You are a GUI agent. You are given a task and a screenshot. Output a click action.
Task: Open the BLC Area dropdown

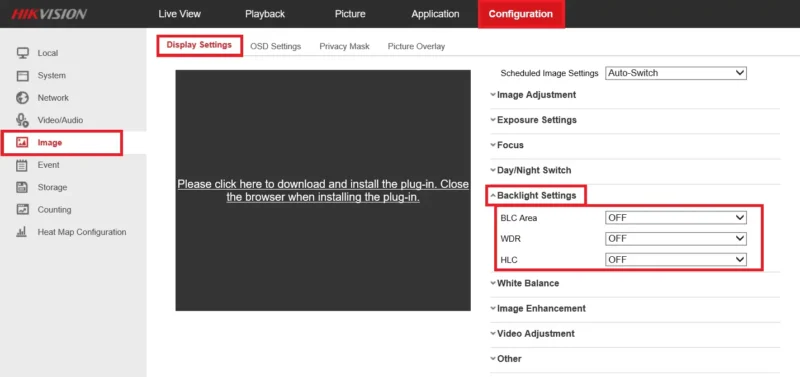(x=676, y=218)
